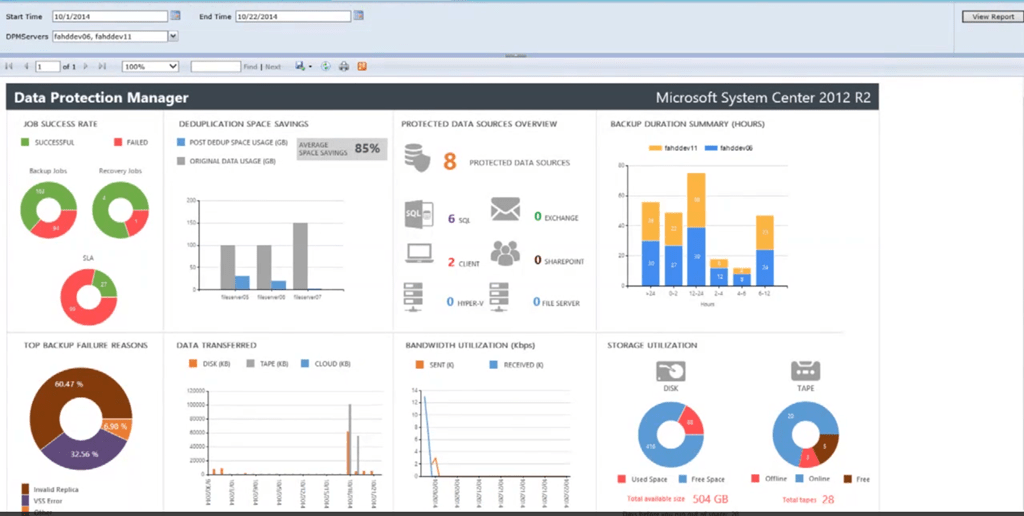Click the Client laptop icon
Viewport: 1024px width, 516px height.
(419, 253)
